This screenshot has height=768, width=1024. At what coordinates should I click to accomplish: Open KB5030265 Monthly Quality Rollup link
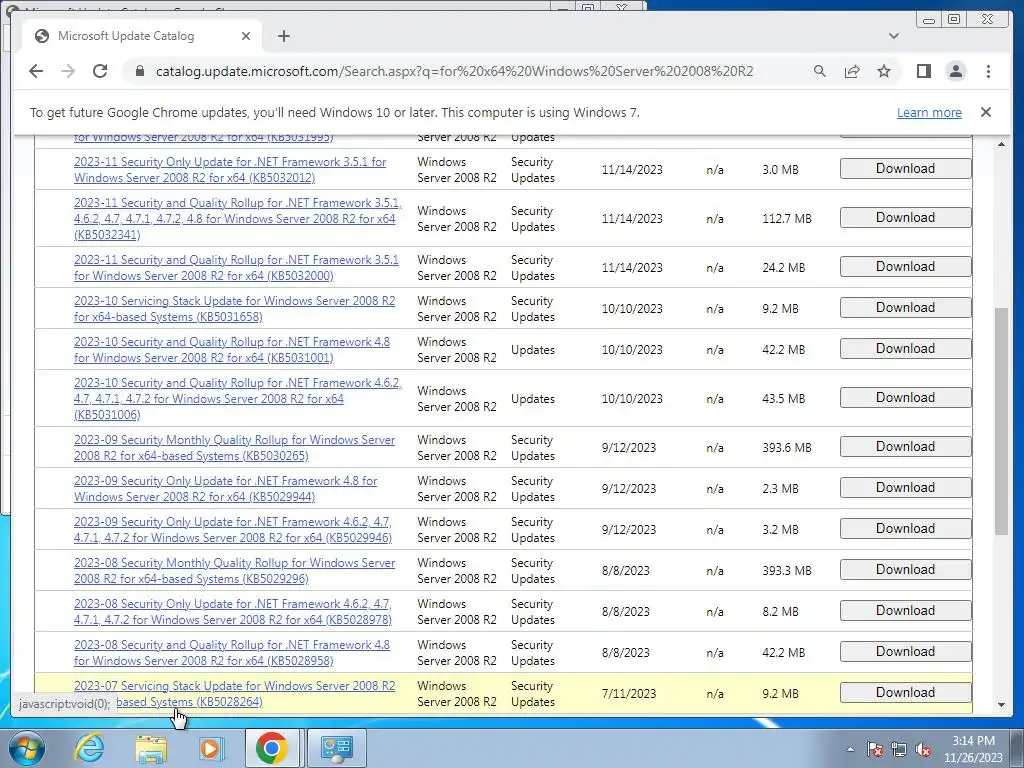tap(234, 448)
